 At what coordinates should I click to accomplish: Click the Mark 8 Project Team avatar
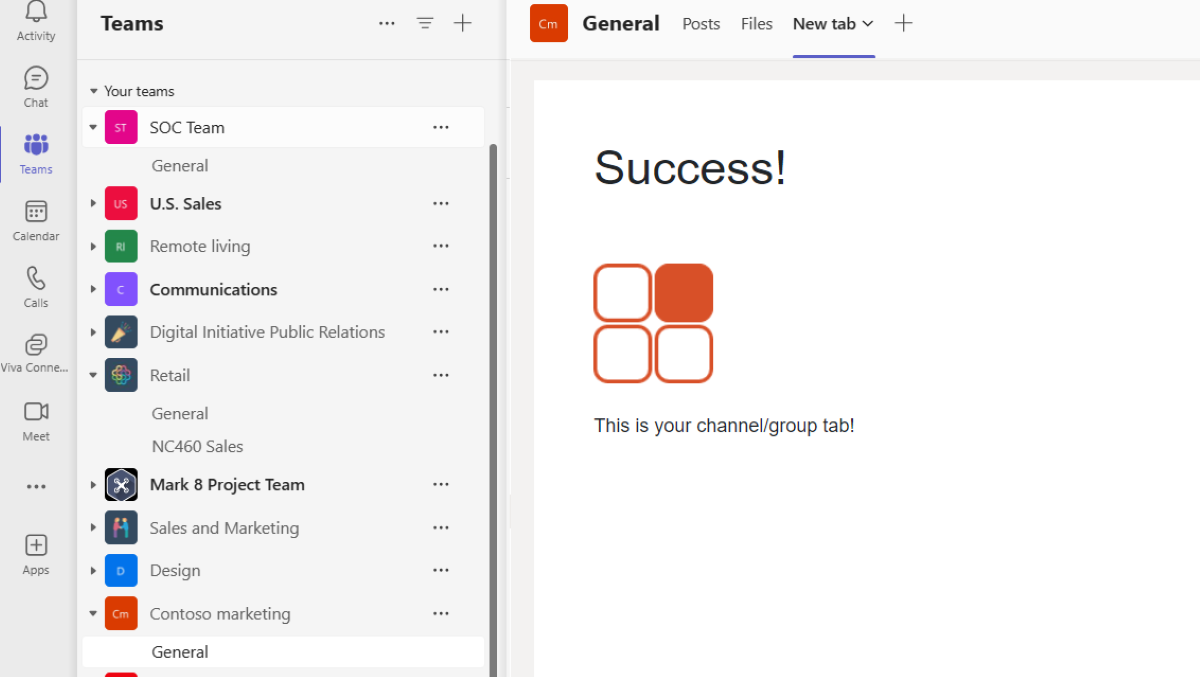[x=121, y=485]
